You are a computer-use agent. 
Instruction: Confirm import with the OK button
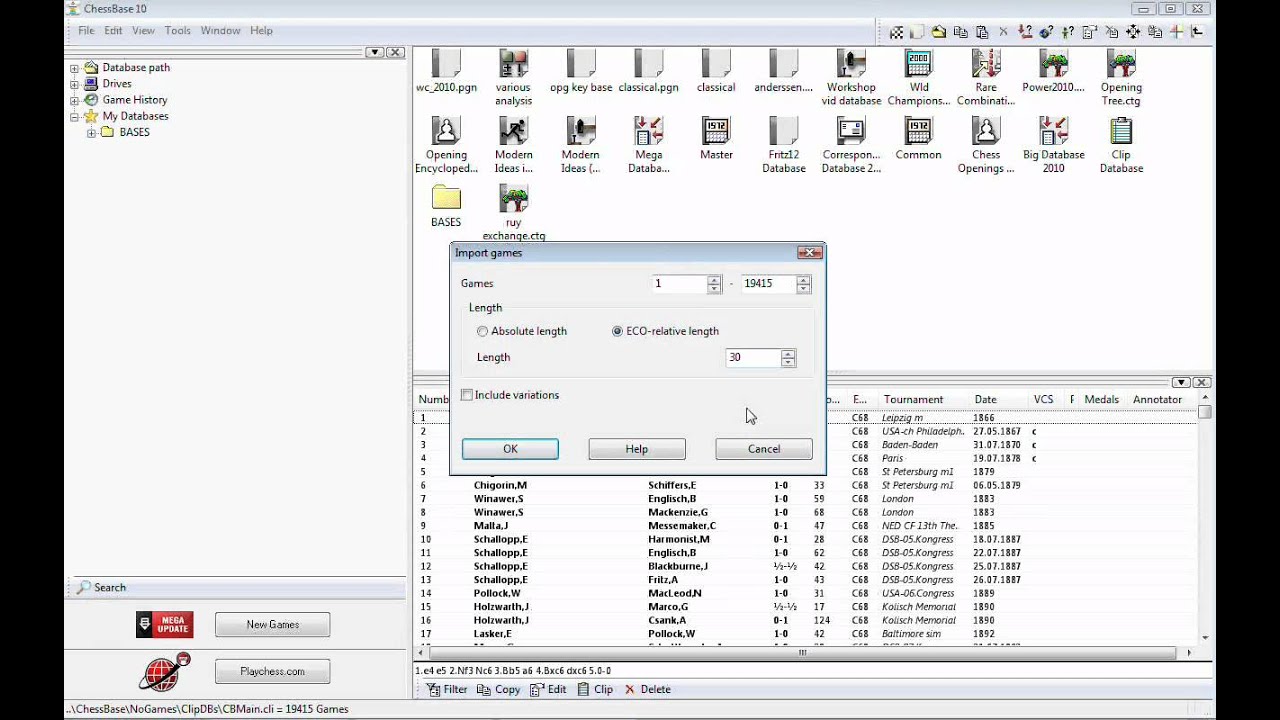(510, 449)
